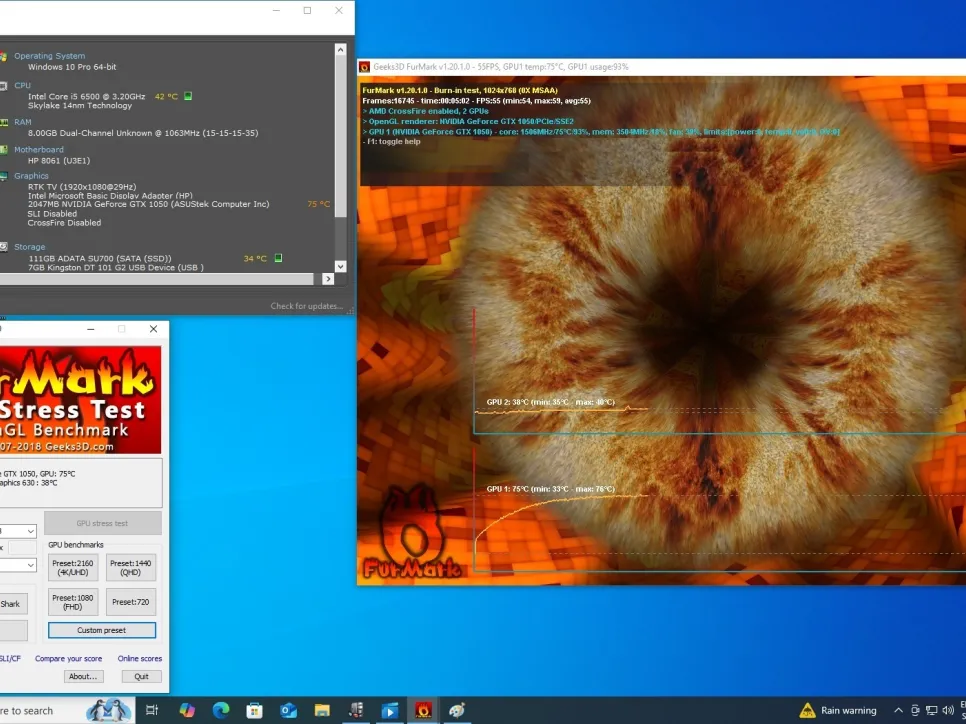The width and height of the screenshot is (966, 724).
Task: Click the About... button in FurMark
Action: [x=83, y=676]
